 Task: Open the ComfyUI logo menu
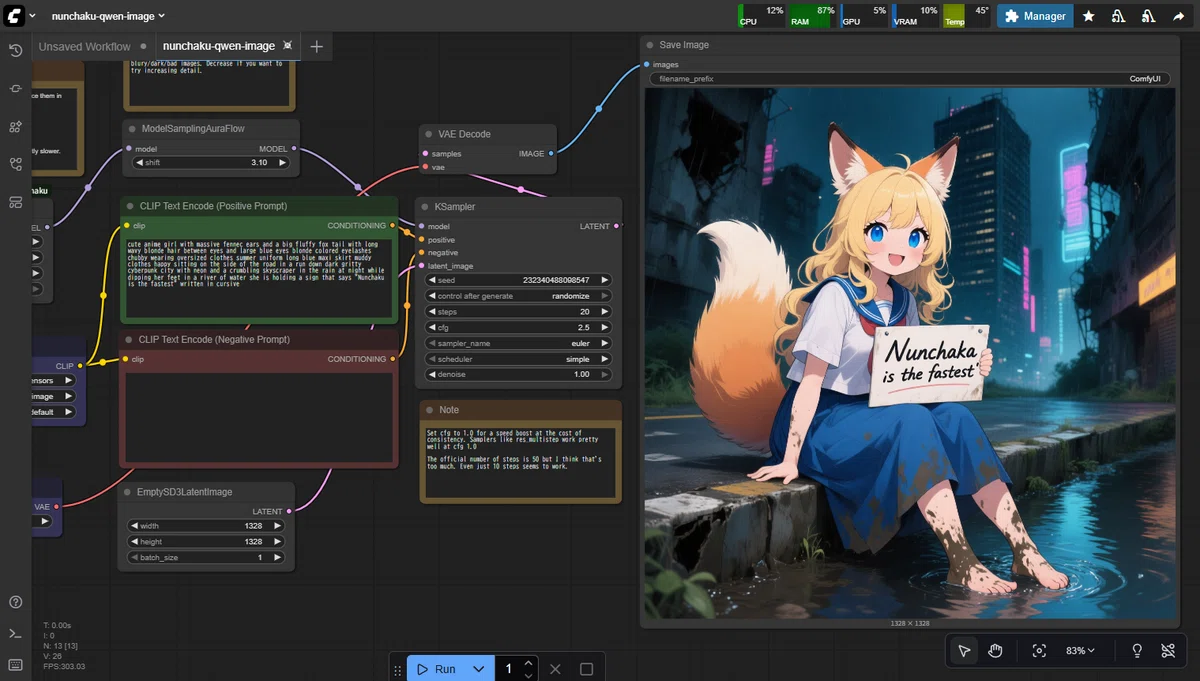pyautogui.click(x=15, y=15)
